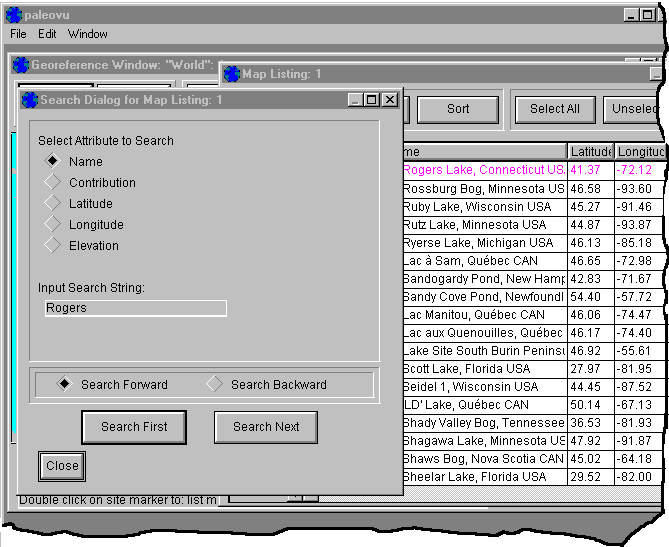Viewport: 669px width, 547px height.
Task: Open the Window menu
Action: (88, 34)
